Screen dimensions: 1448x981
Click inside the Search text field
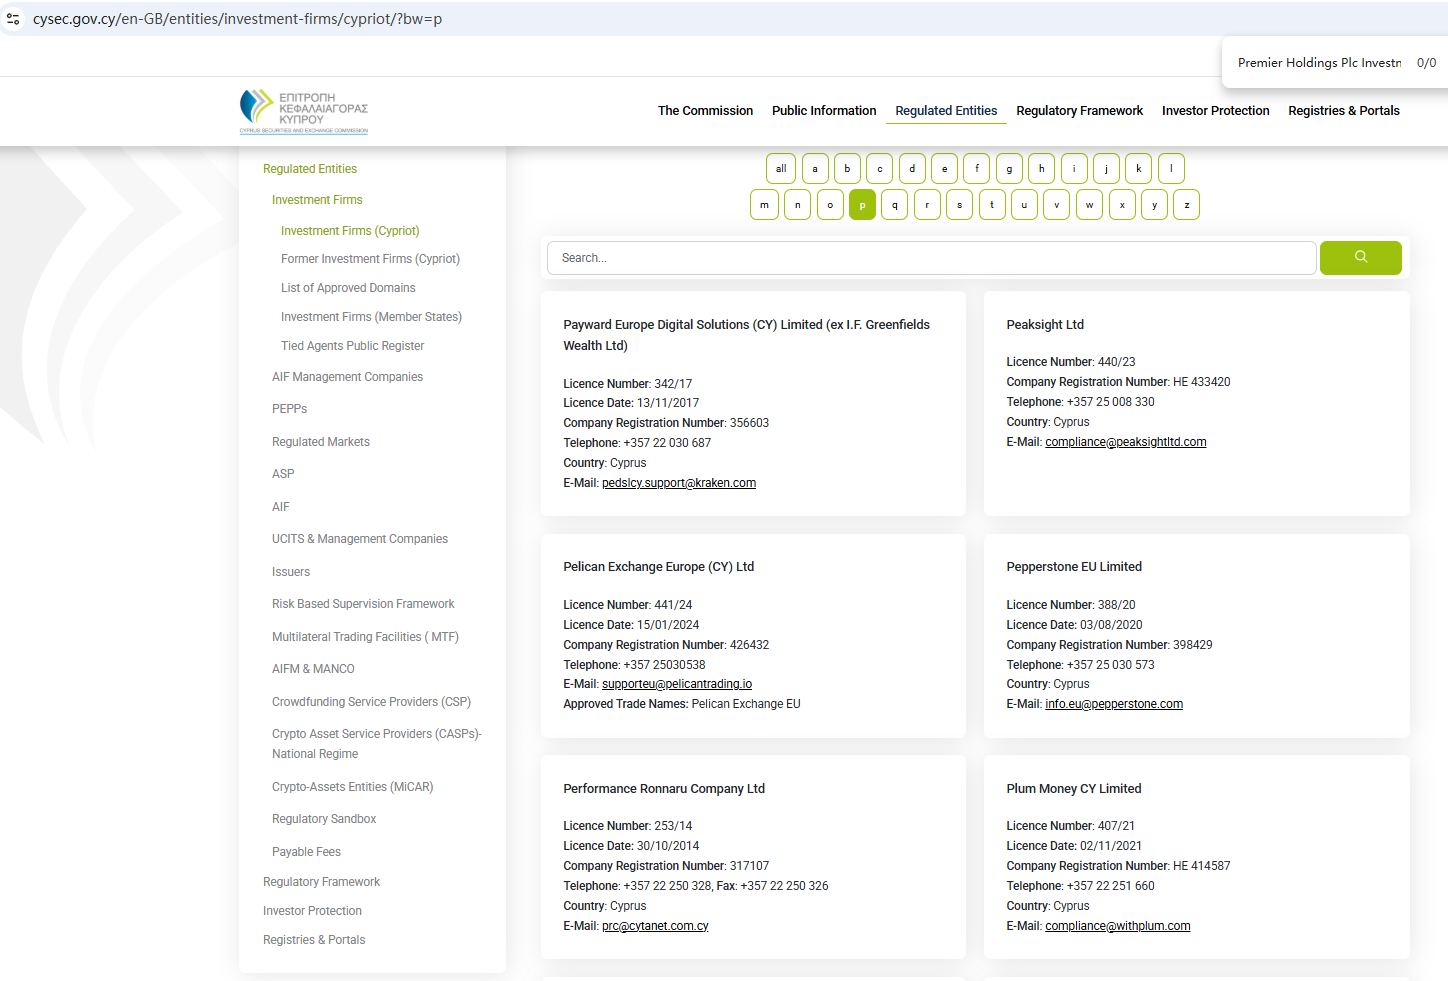pos(930,258)
